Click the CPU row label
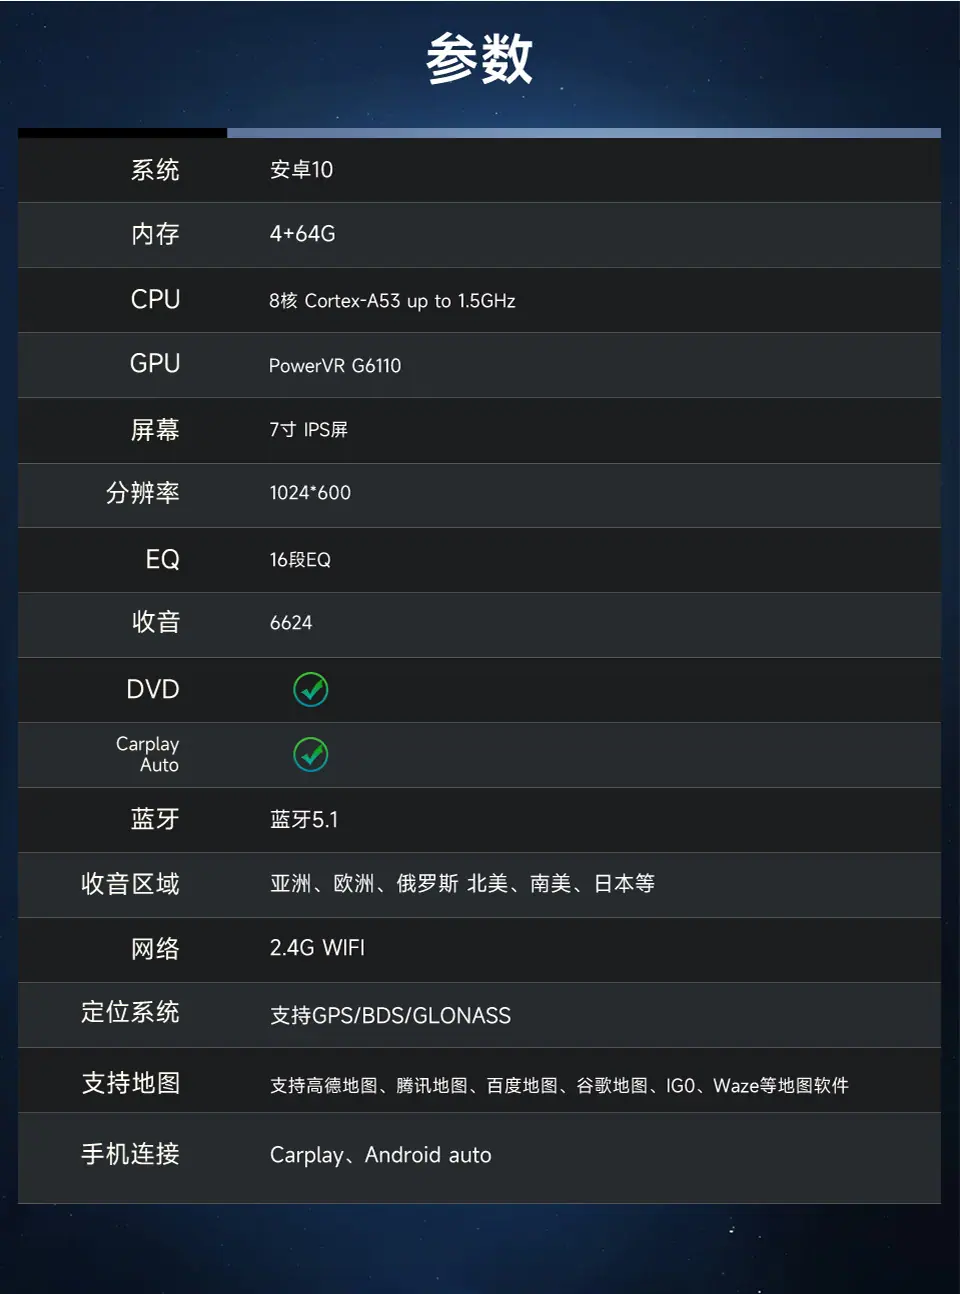The image size is (960, 1294). click(x=155, y=299)
